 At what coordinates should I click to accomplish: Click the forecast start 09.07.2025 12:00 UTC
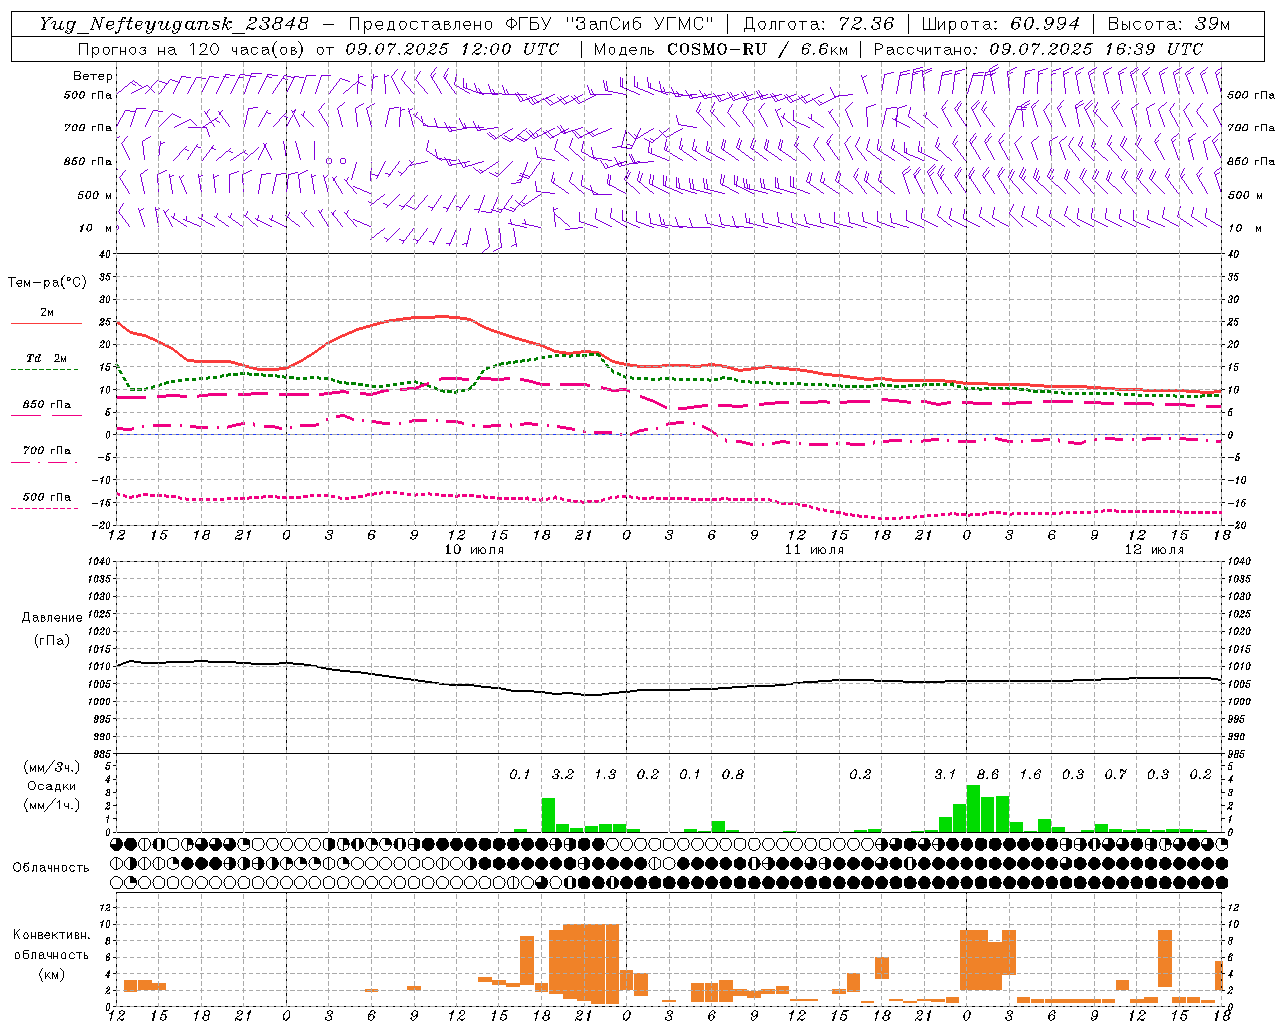(453, 49)
